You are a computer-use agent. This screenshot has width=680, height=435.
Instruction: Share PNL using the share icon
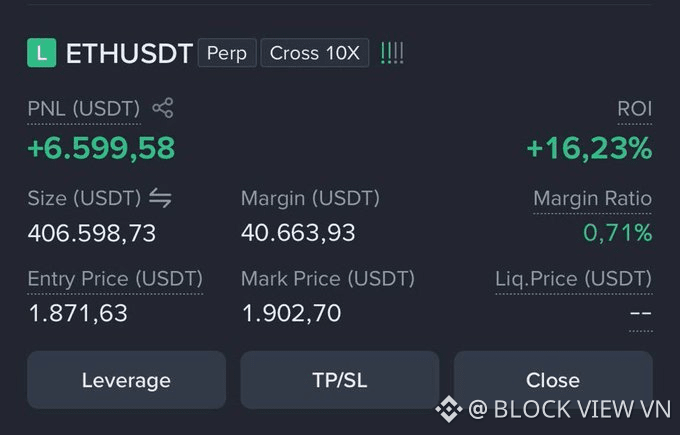[x=163, y=108]
